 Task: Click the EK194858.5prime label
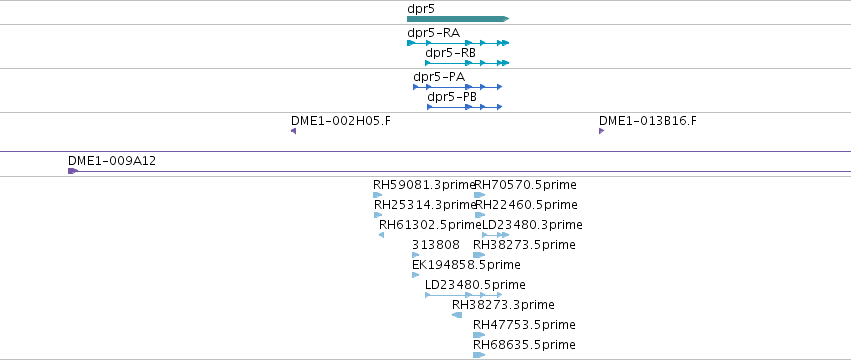point(466,265)
